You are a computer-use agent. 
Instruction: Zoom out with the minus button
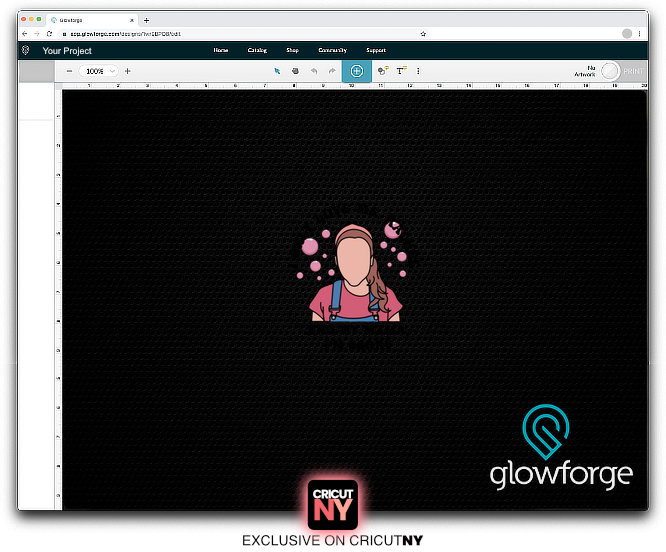(69, 71)
